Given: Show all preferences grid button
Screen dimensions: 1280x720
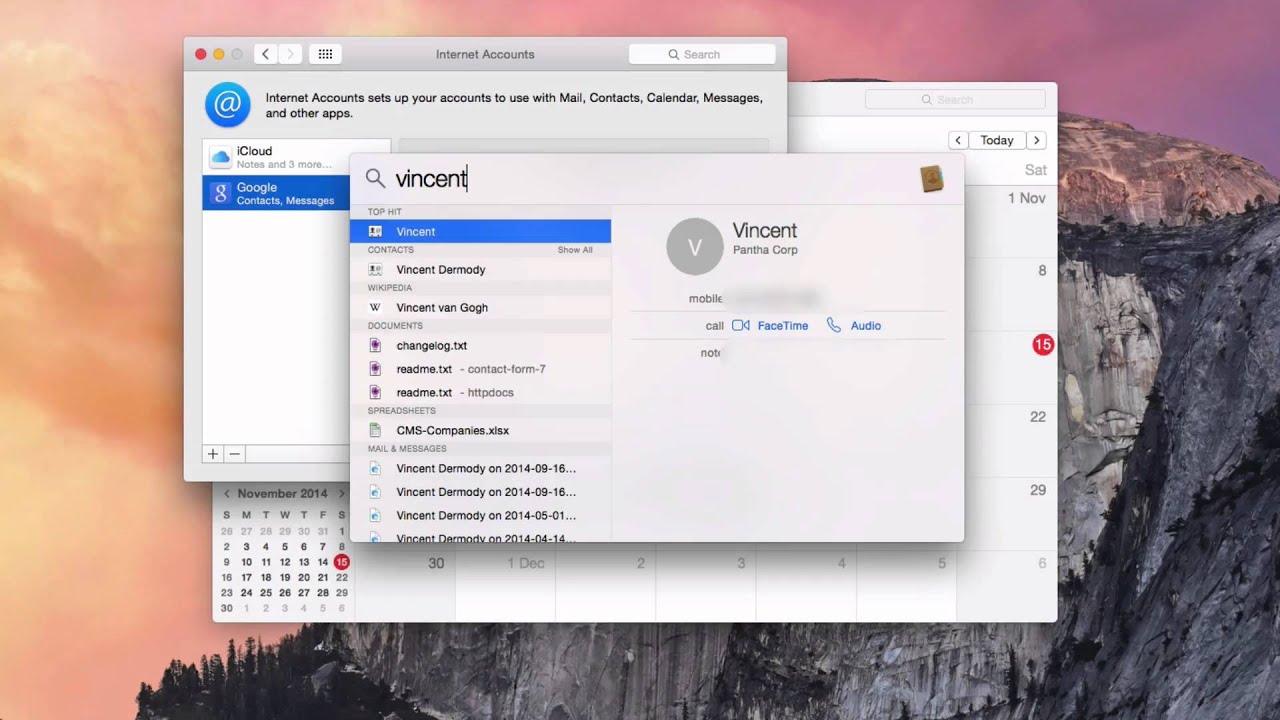Looking at the screenshot, I should pyautogui.click(x=325, y=54).
